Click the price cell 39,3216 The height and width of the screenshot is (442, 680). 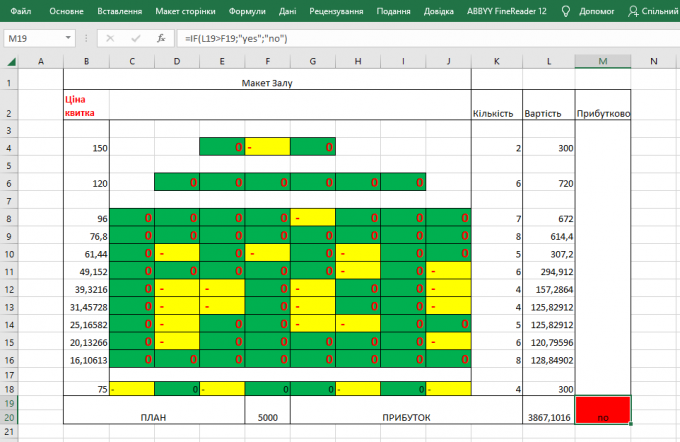coord(86,289)
